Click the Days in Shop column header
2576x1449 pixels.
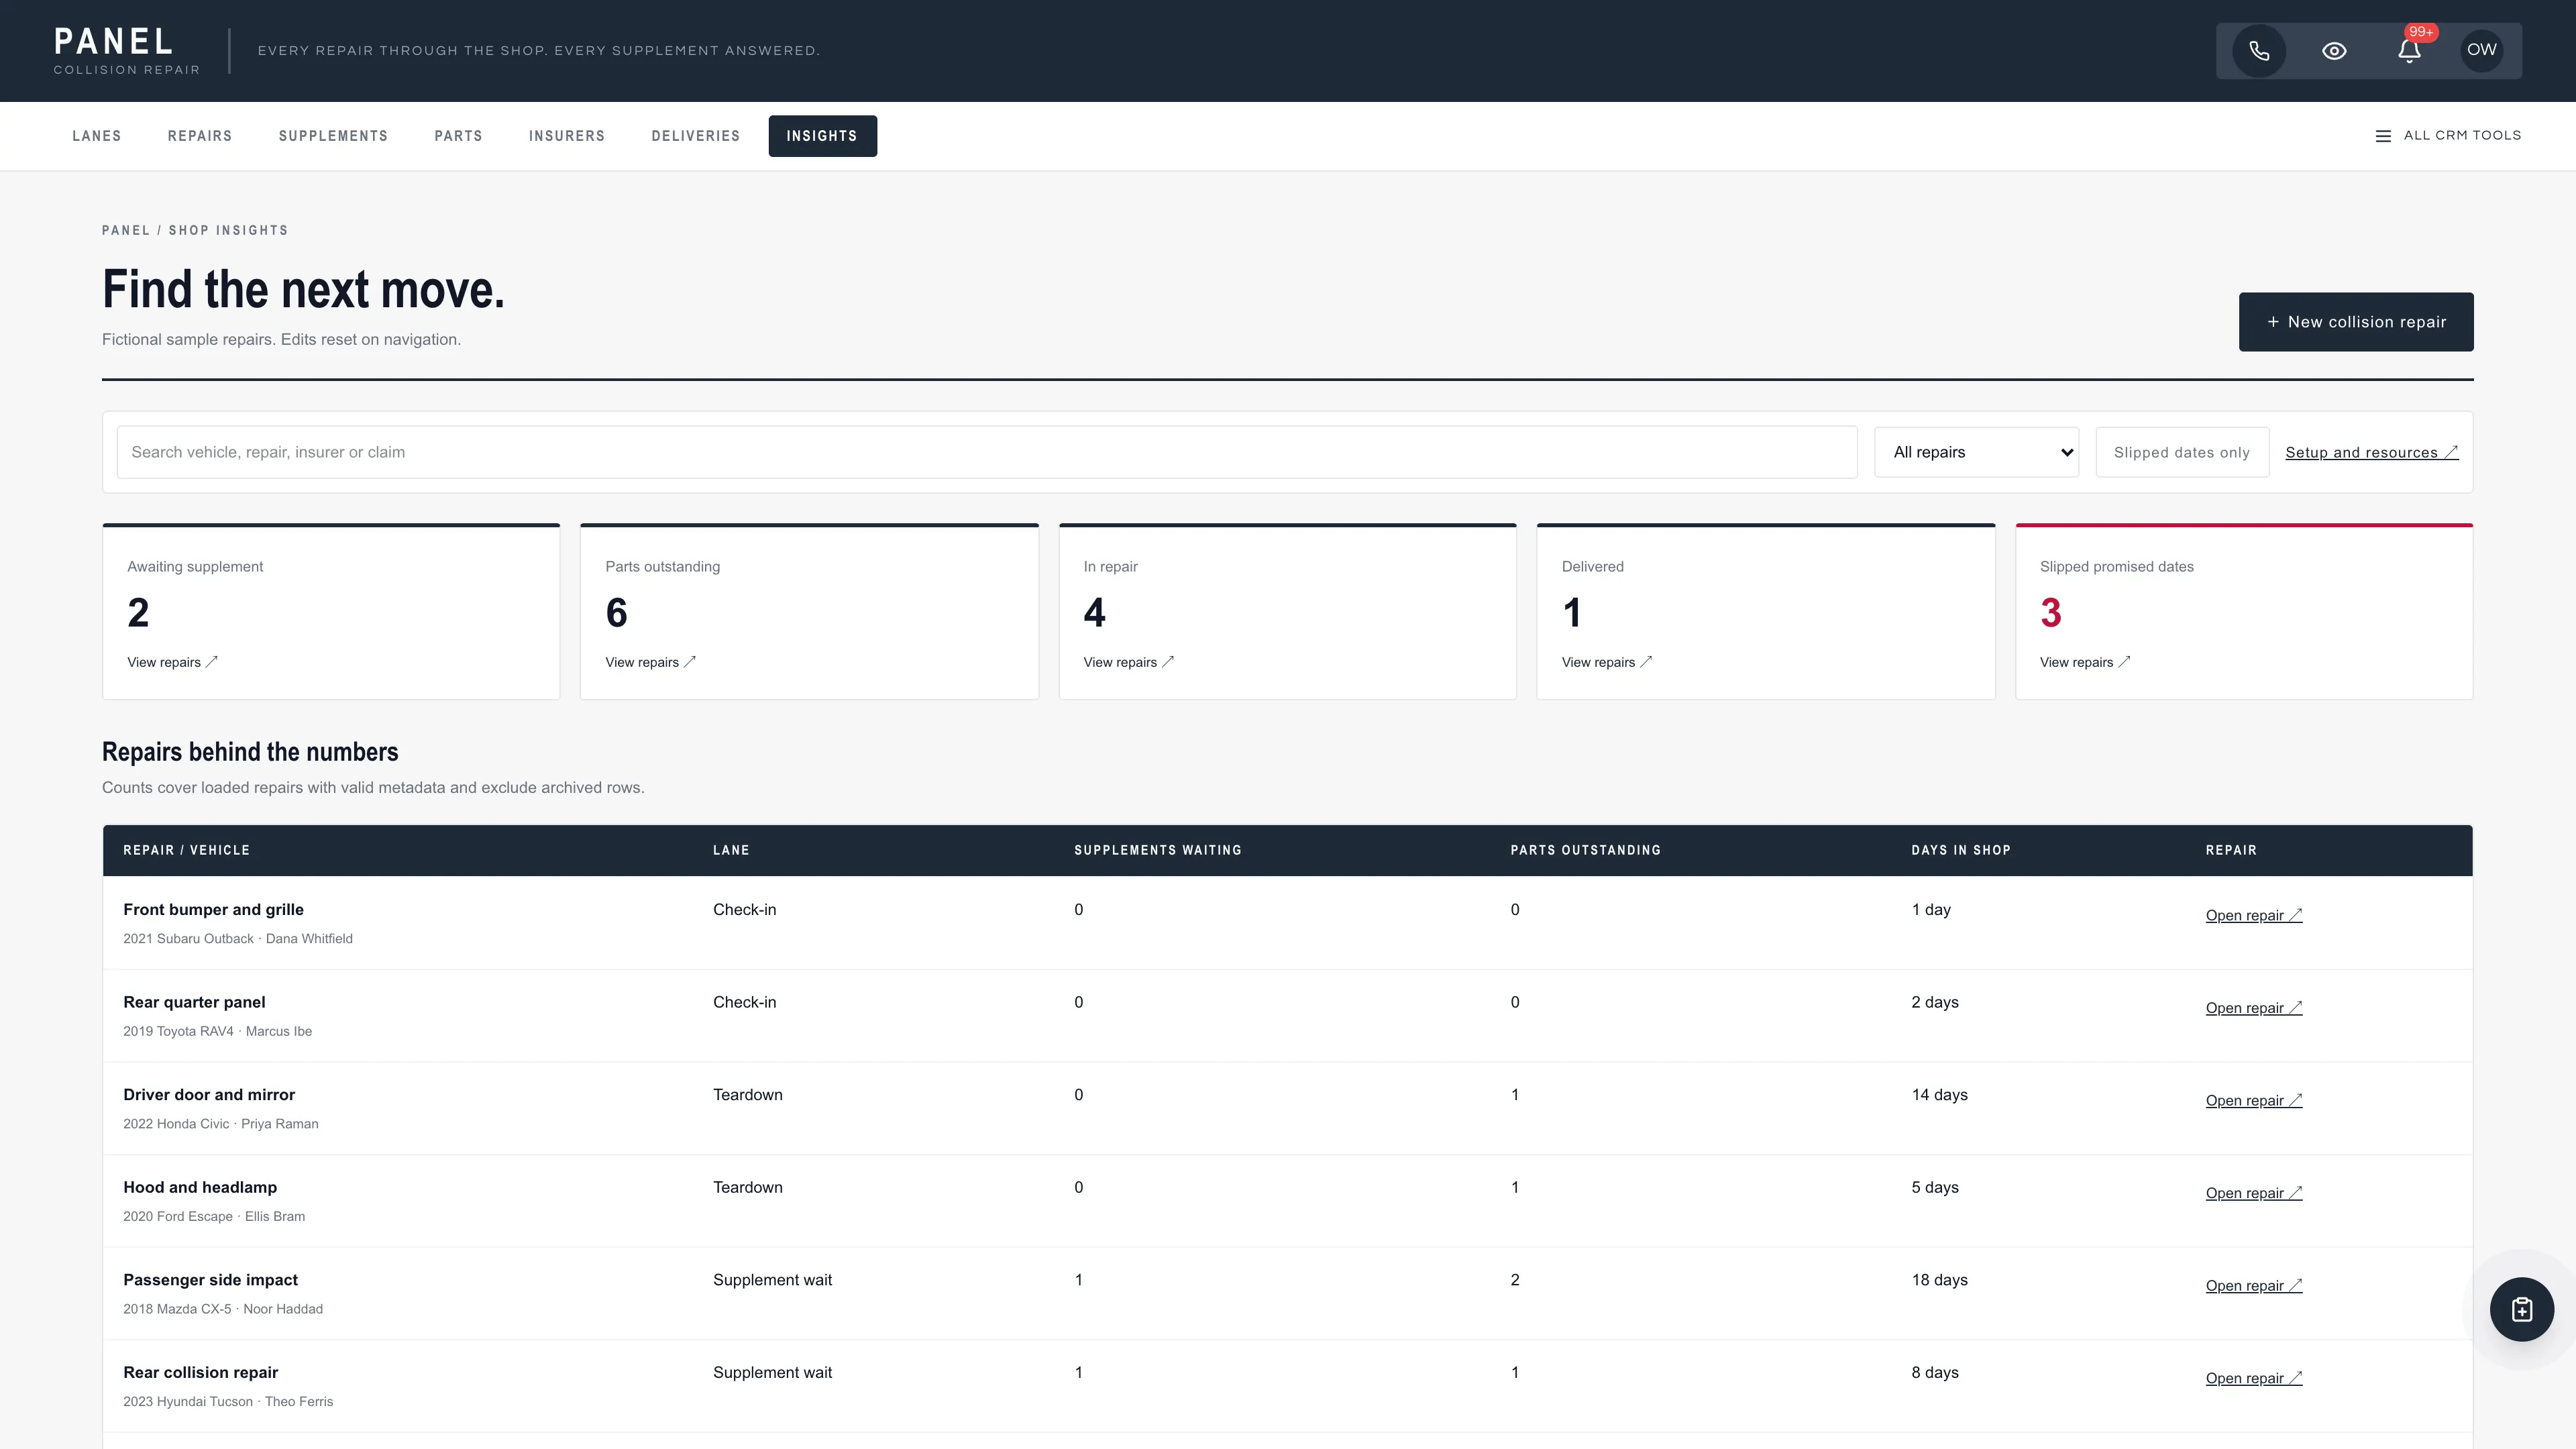[x=1961, y=850]
